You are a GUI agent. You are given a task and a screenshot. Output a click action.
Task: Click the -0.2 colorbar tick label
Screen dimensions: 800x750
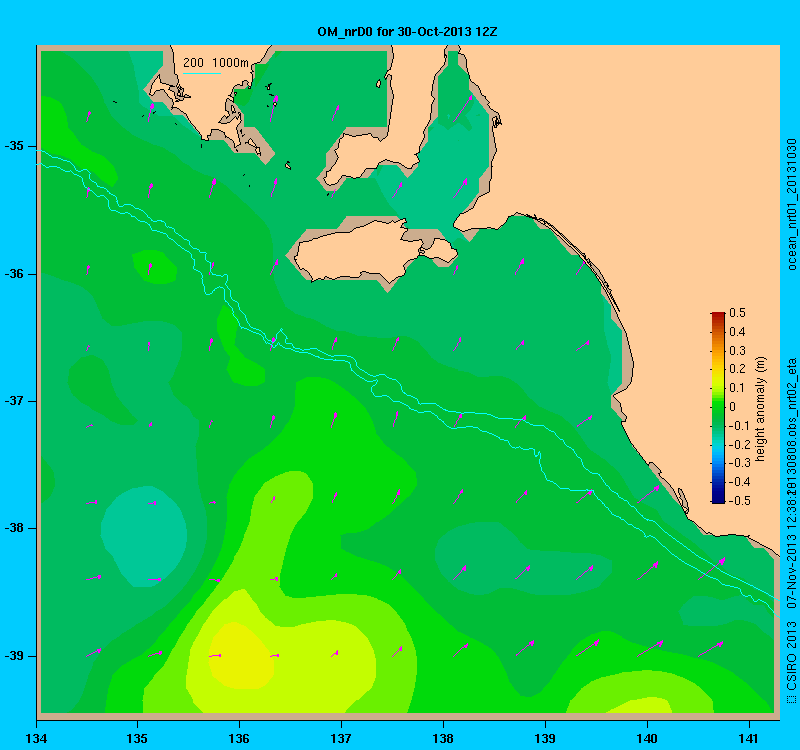[739, 444]
